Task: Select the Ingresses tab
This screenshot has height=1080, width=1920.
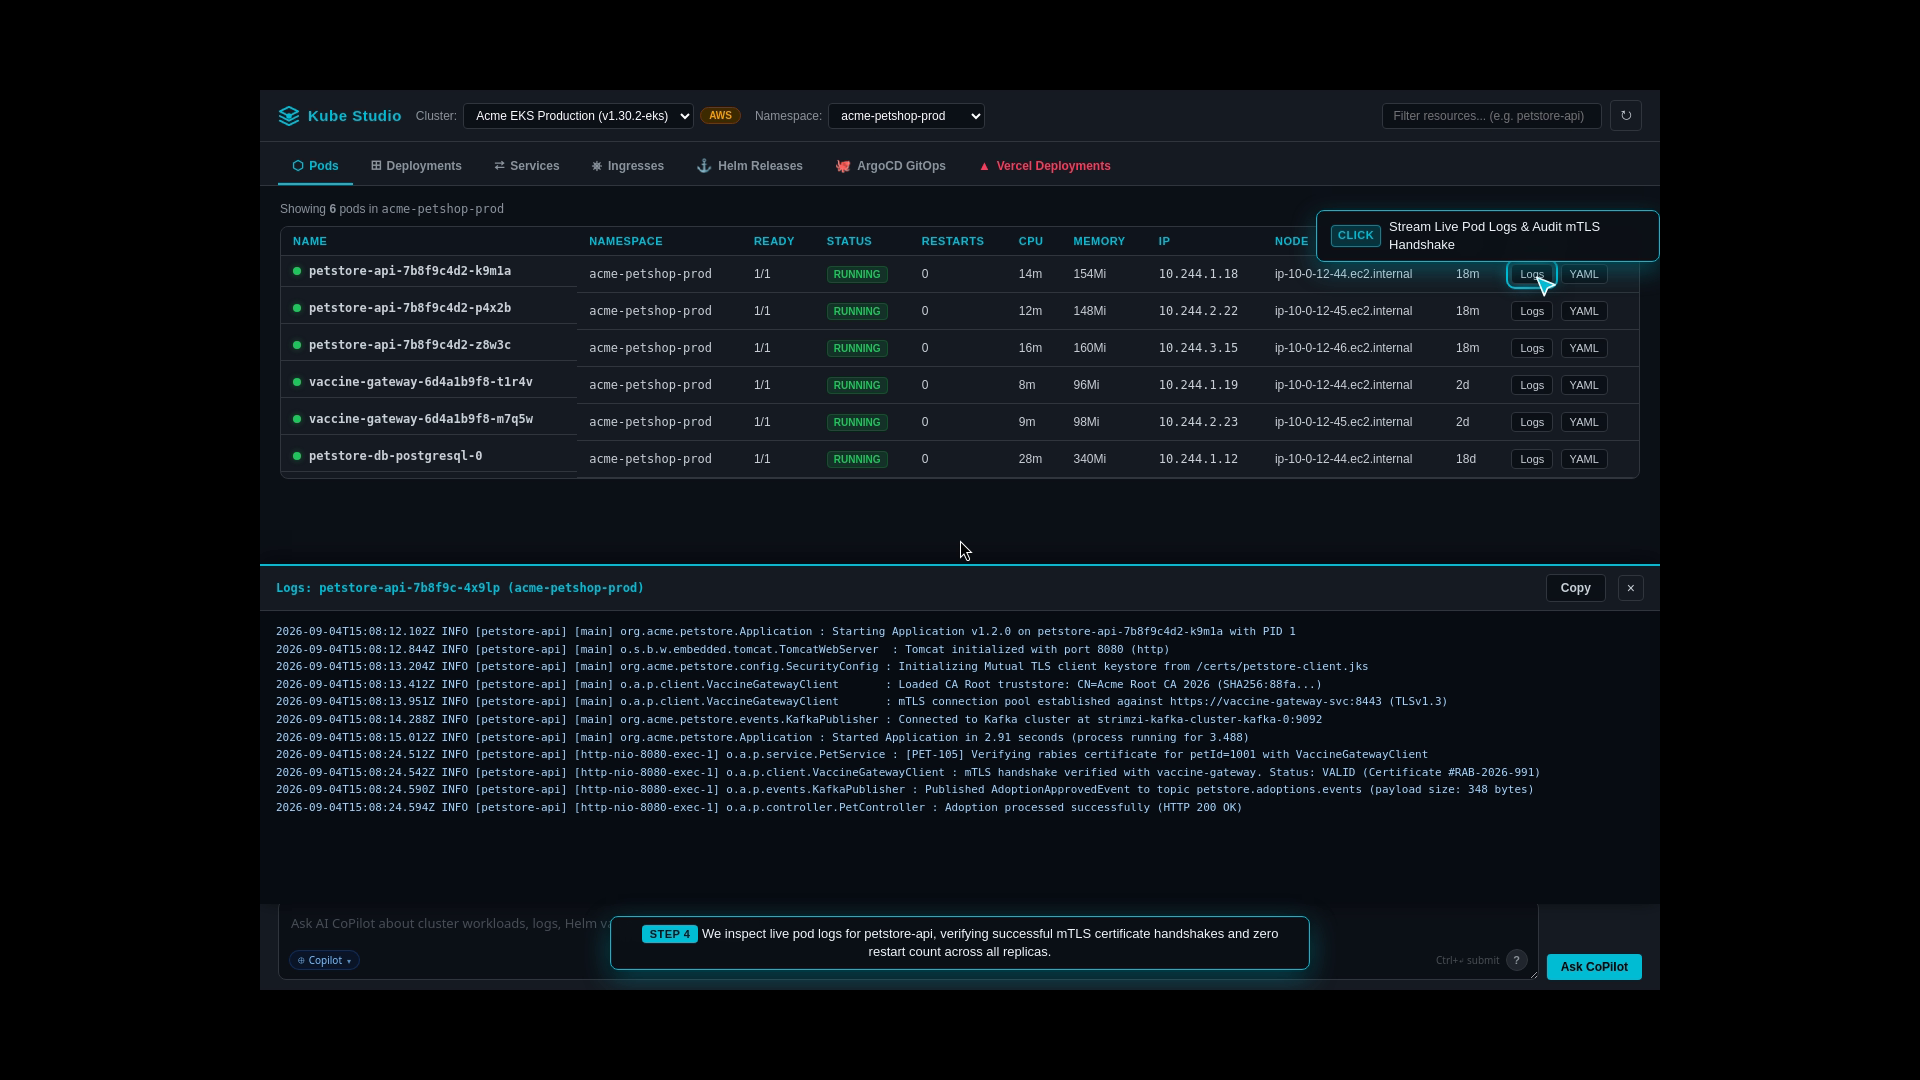Action: click(627, 166)
